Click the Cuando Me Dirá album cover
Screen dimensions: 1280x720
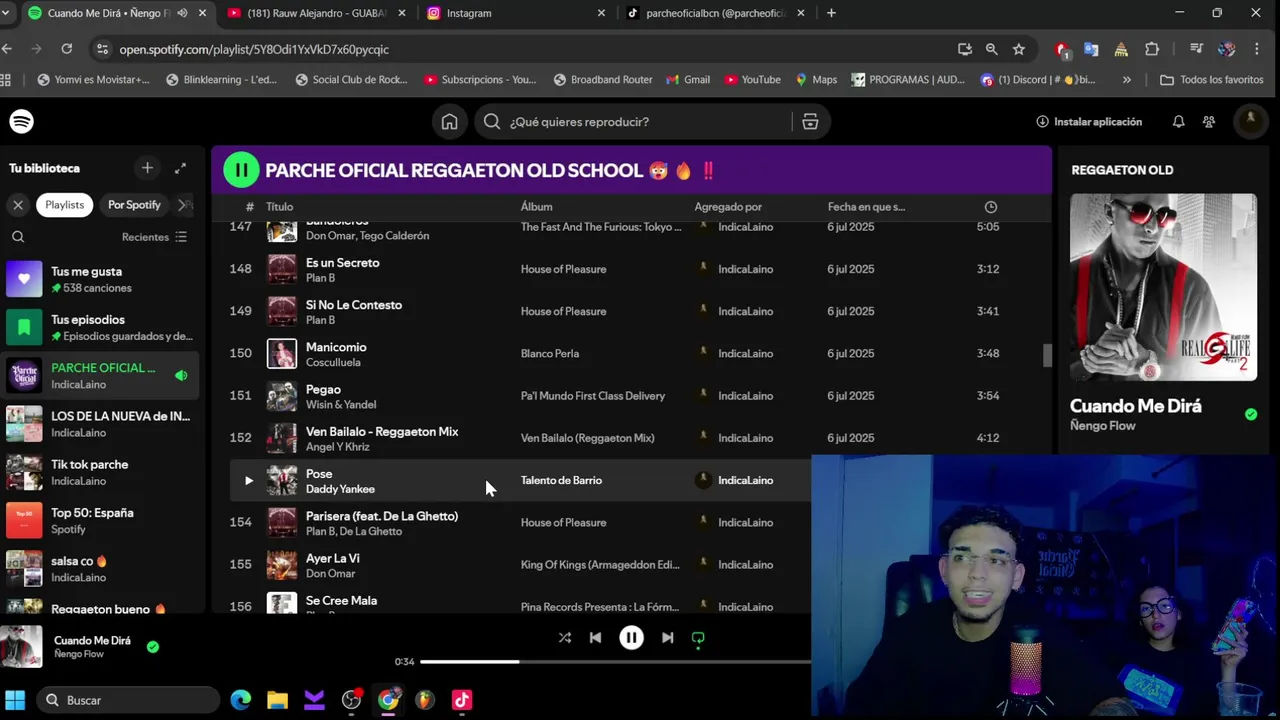[x=1163, y=287]
